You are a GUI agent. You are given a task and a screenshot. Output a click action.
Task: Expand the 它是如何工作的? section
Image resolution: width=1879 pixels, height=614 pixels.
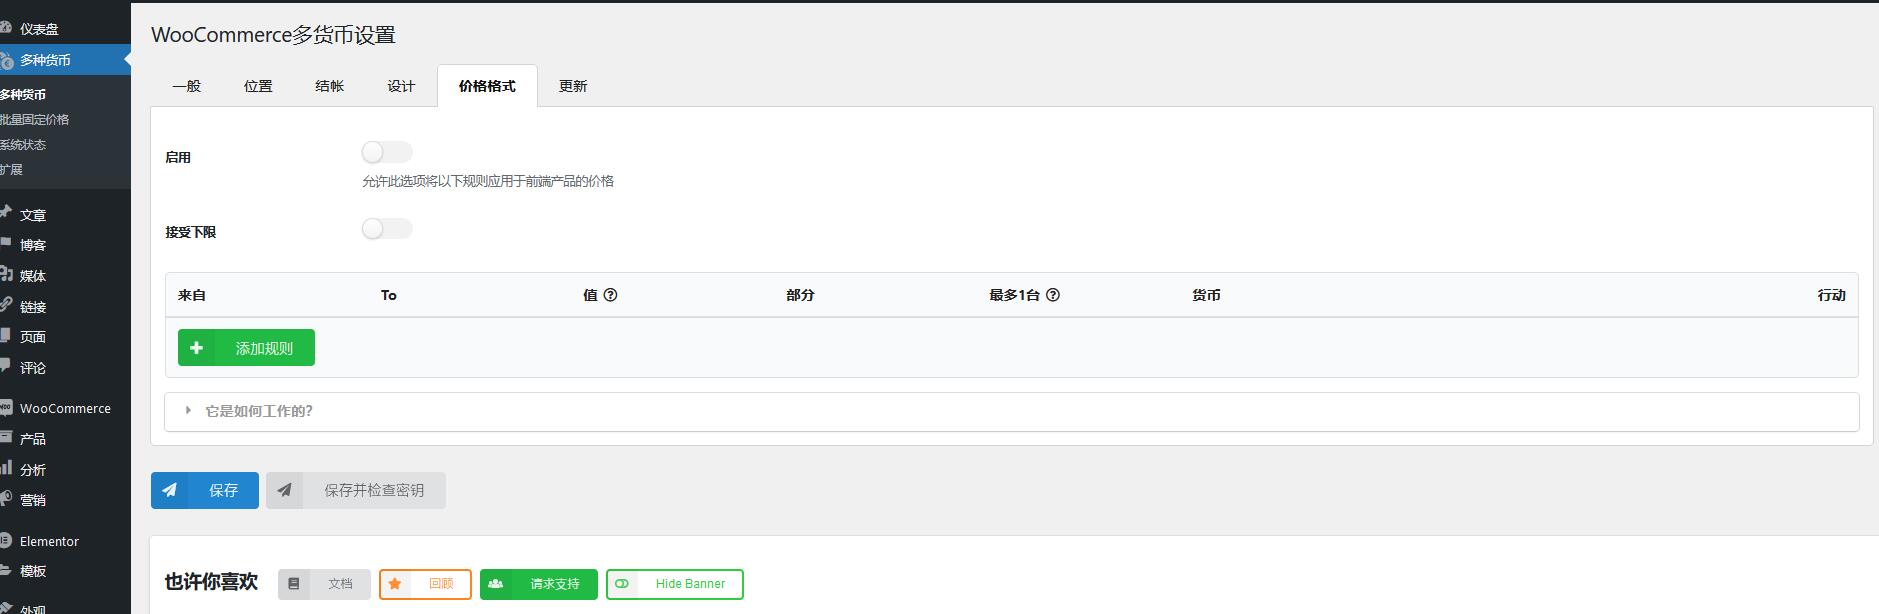pos(259,411)
